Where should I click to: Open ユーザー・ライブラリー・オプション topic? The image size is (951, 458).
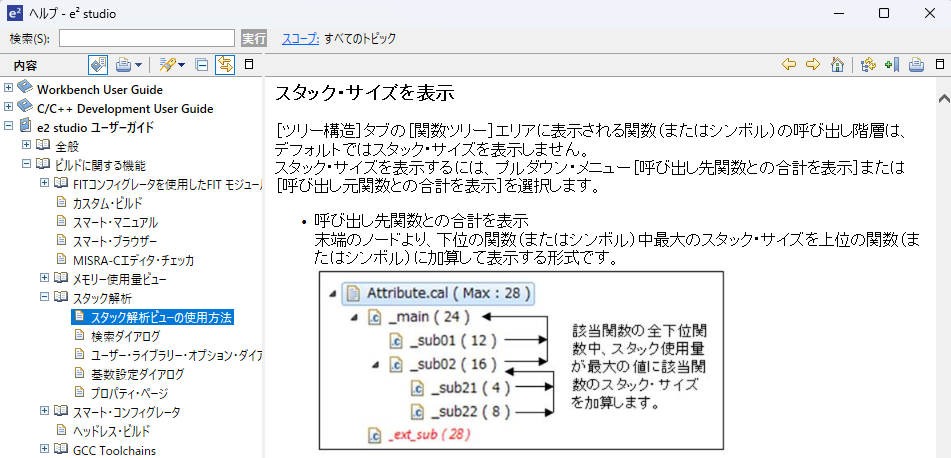(176, 355)
